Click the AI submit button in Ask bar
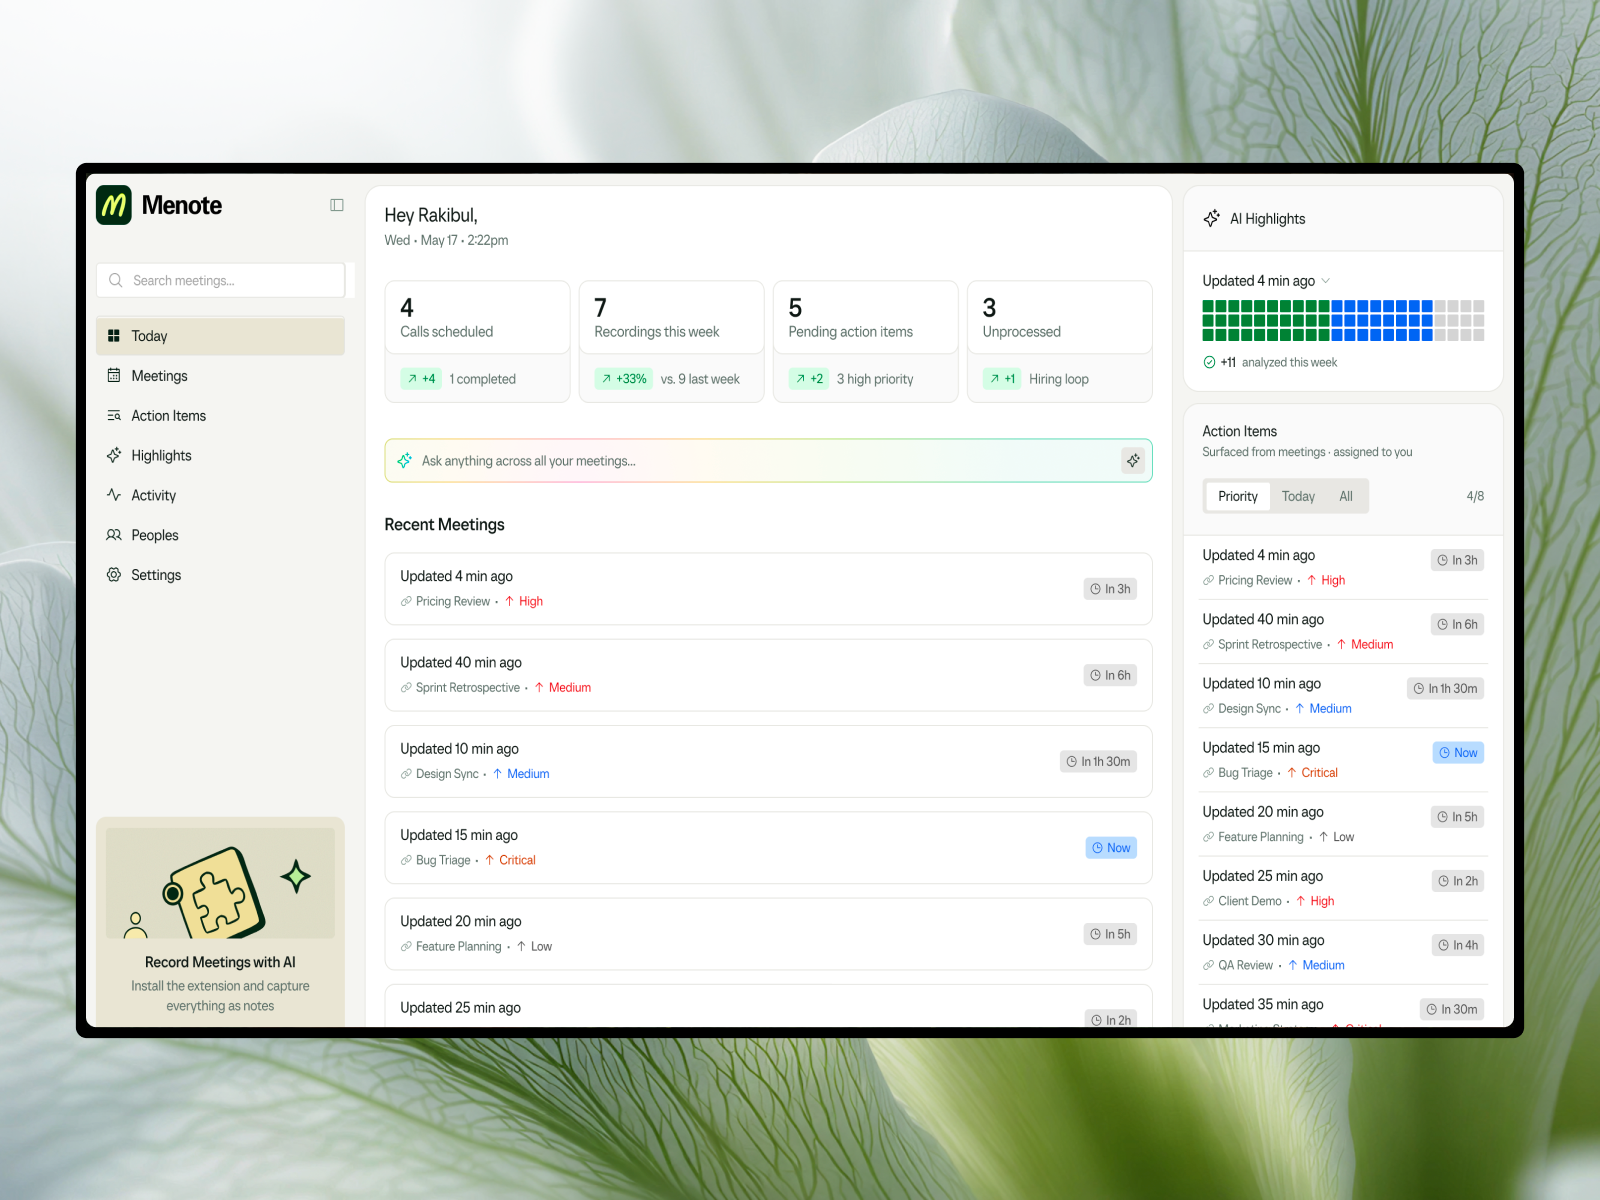This screenshot has height=1200, width=1600. click(x=1133, y=461)
